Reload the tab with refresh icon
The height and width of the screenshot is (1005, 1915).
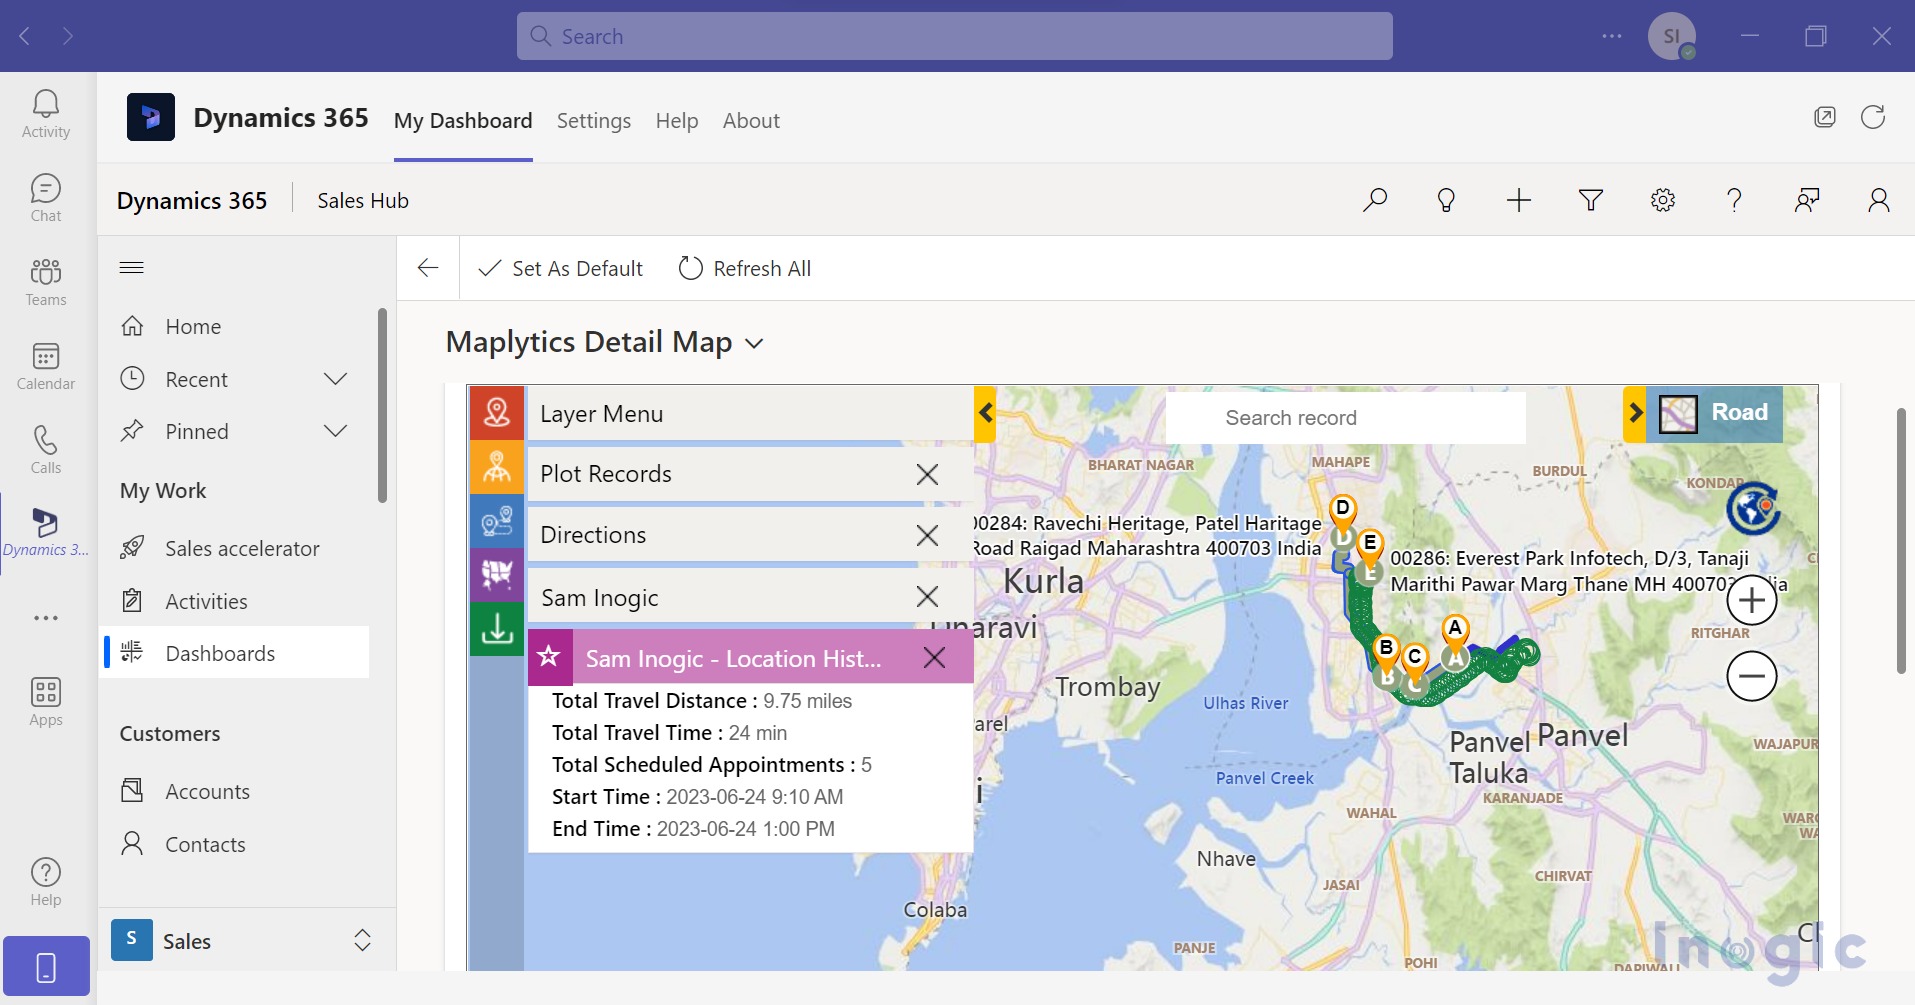pos(1873,117)
